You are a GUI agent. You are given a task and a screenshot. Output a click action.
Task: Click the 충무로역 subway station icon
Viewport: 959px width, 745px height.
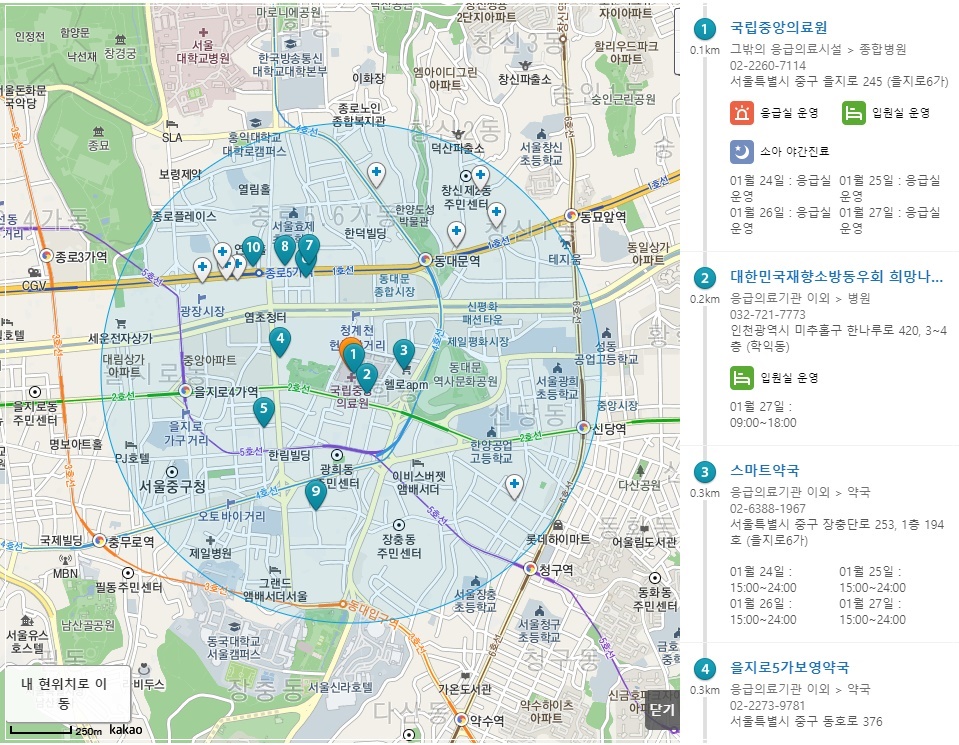[100, 541]
